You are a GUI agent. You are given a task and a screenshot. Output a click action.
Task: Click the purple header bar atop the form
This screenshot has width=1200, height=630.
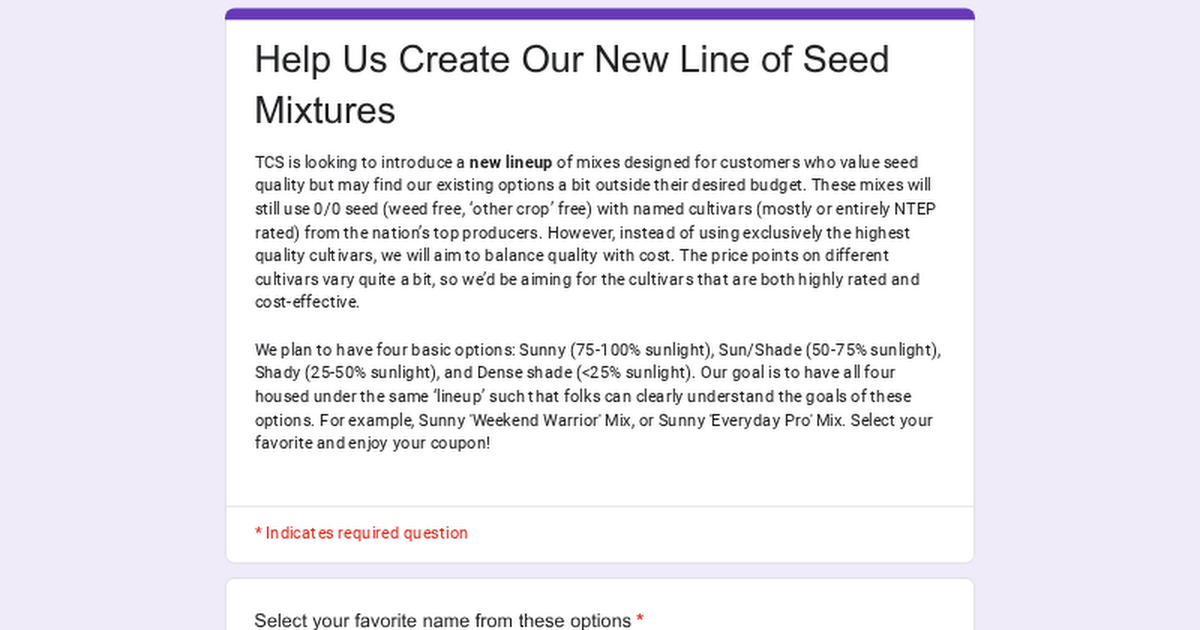coord(600,14)
